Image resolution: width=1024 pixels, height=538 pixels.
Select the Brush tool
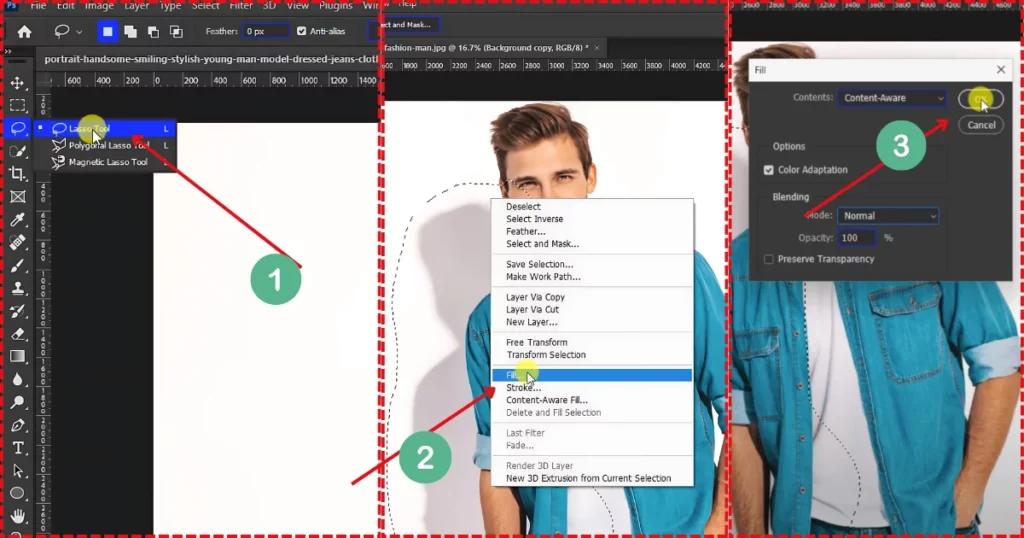(x=18, y=265)
